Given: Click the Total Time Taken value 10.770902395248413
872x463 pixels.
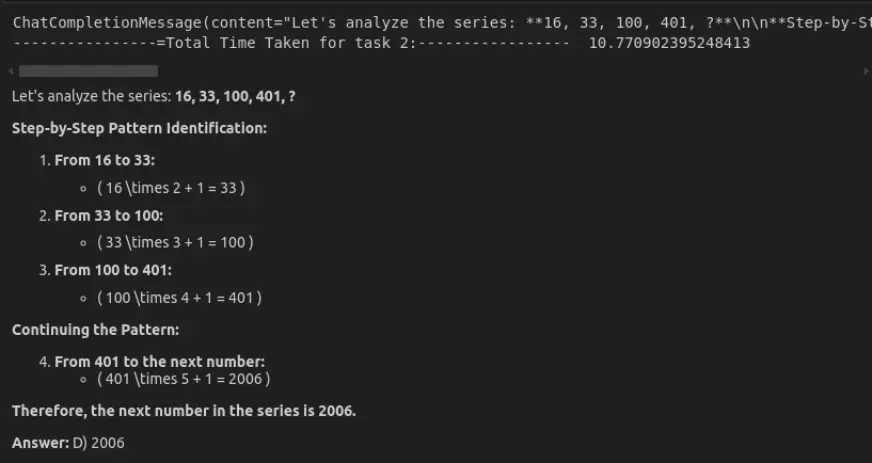Looking at the screenshot, I should click(x=670, y=43).
